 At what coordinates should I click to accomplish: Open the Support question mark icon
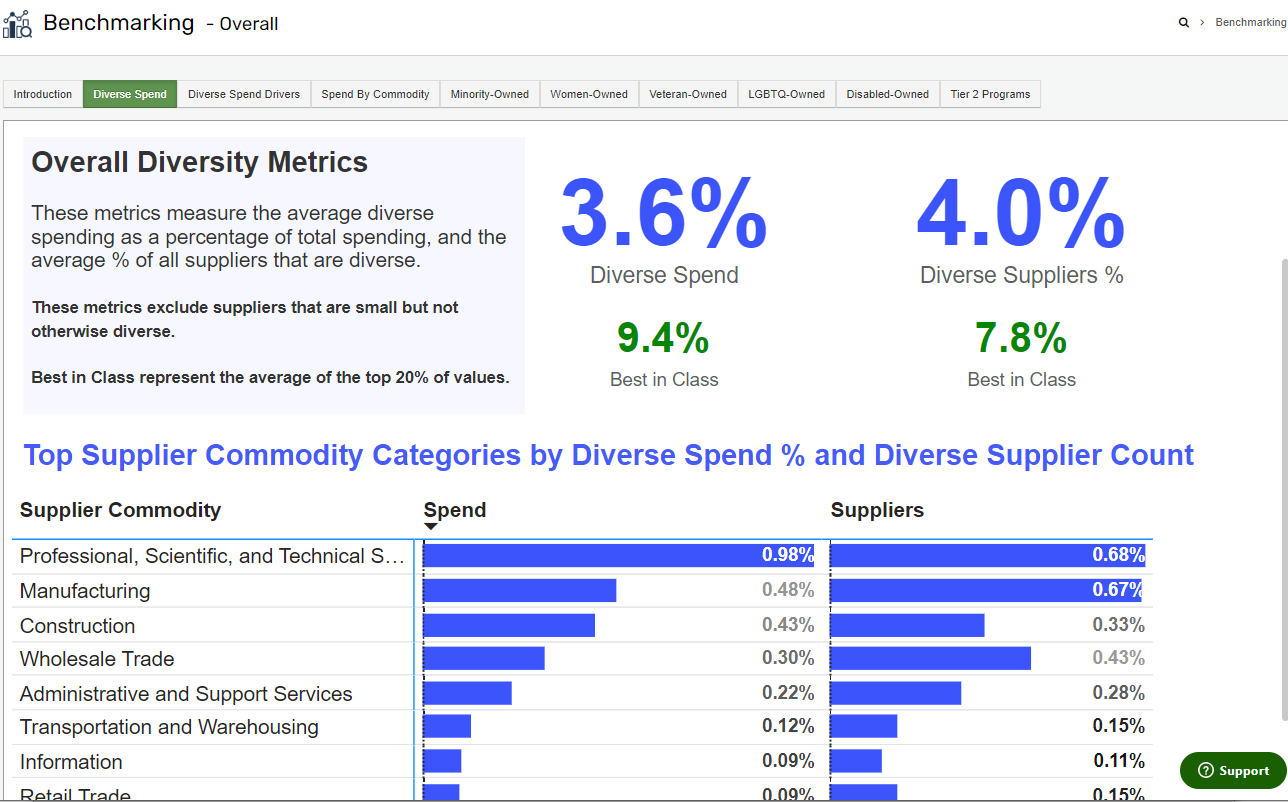1208,770
